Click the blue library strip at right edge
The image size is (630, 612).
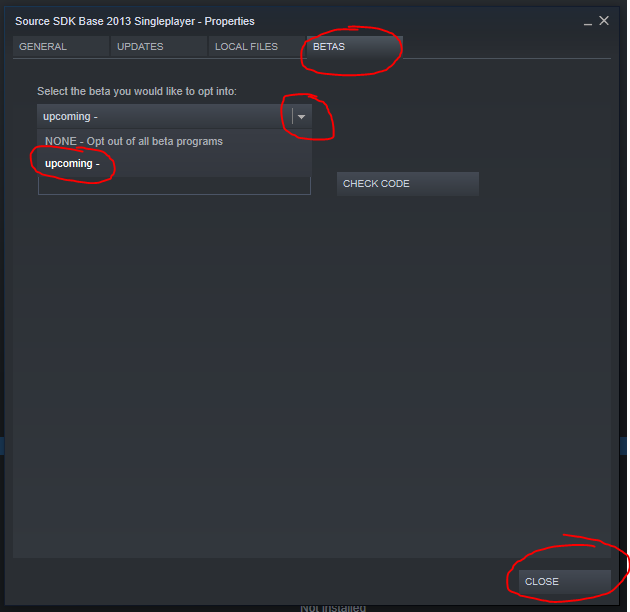point(624,446)
